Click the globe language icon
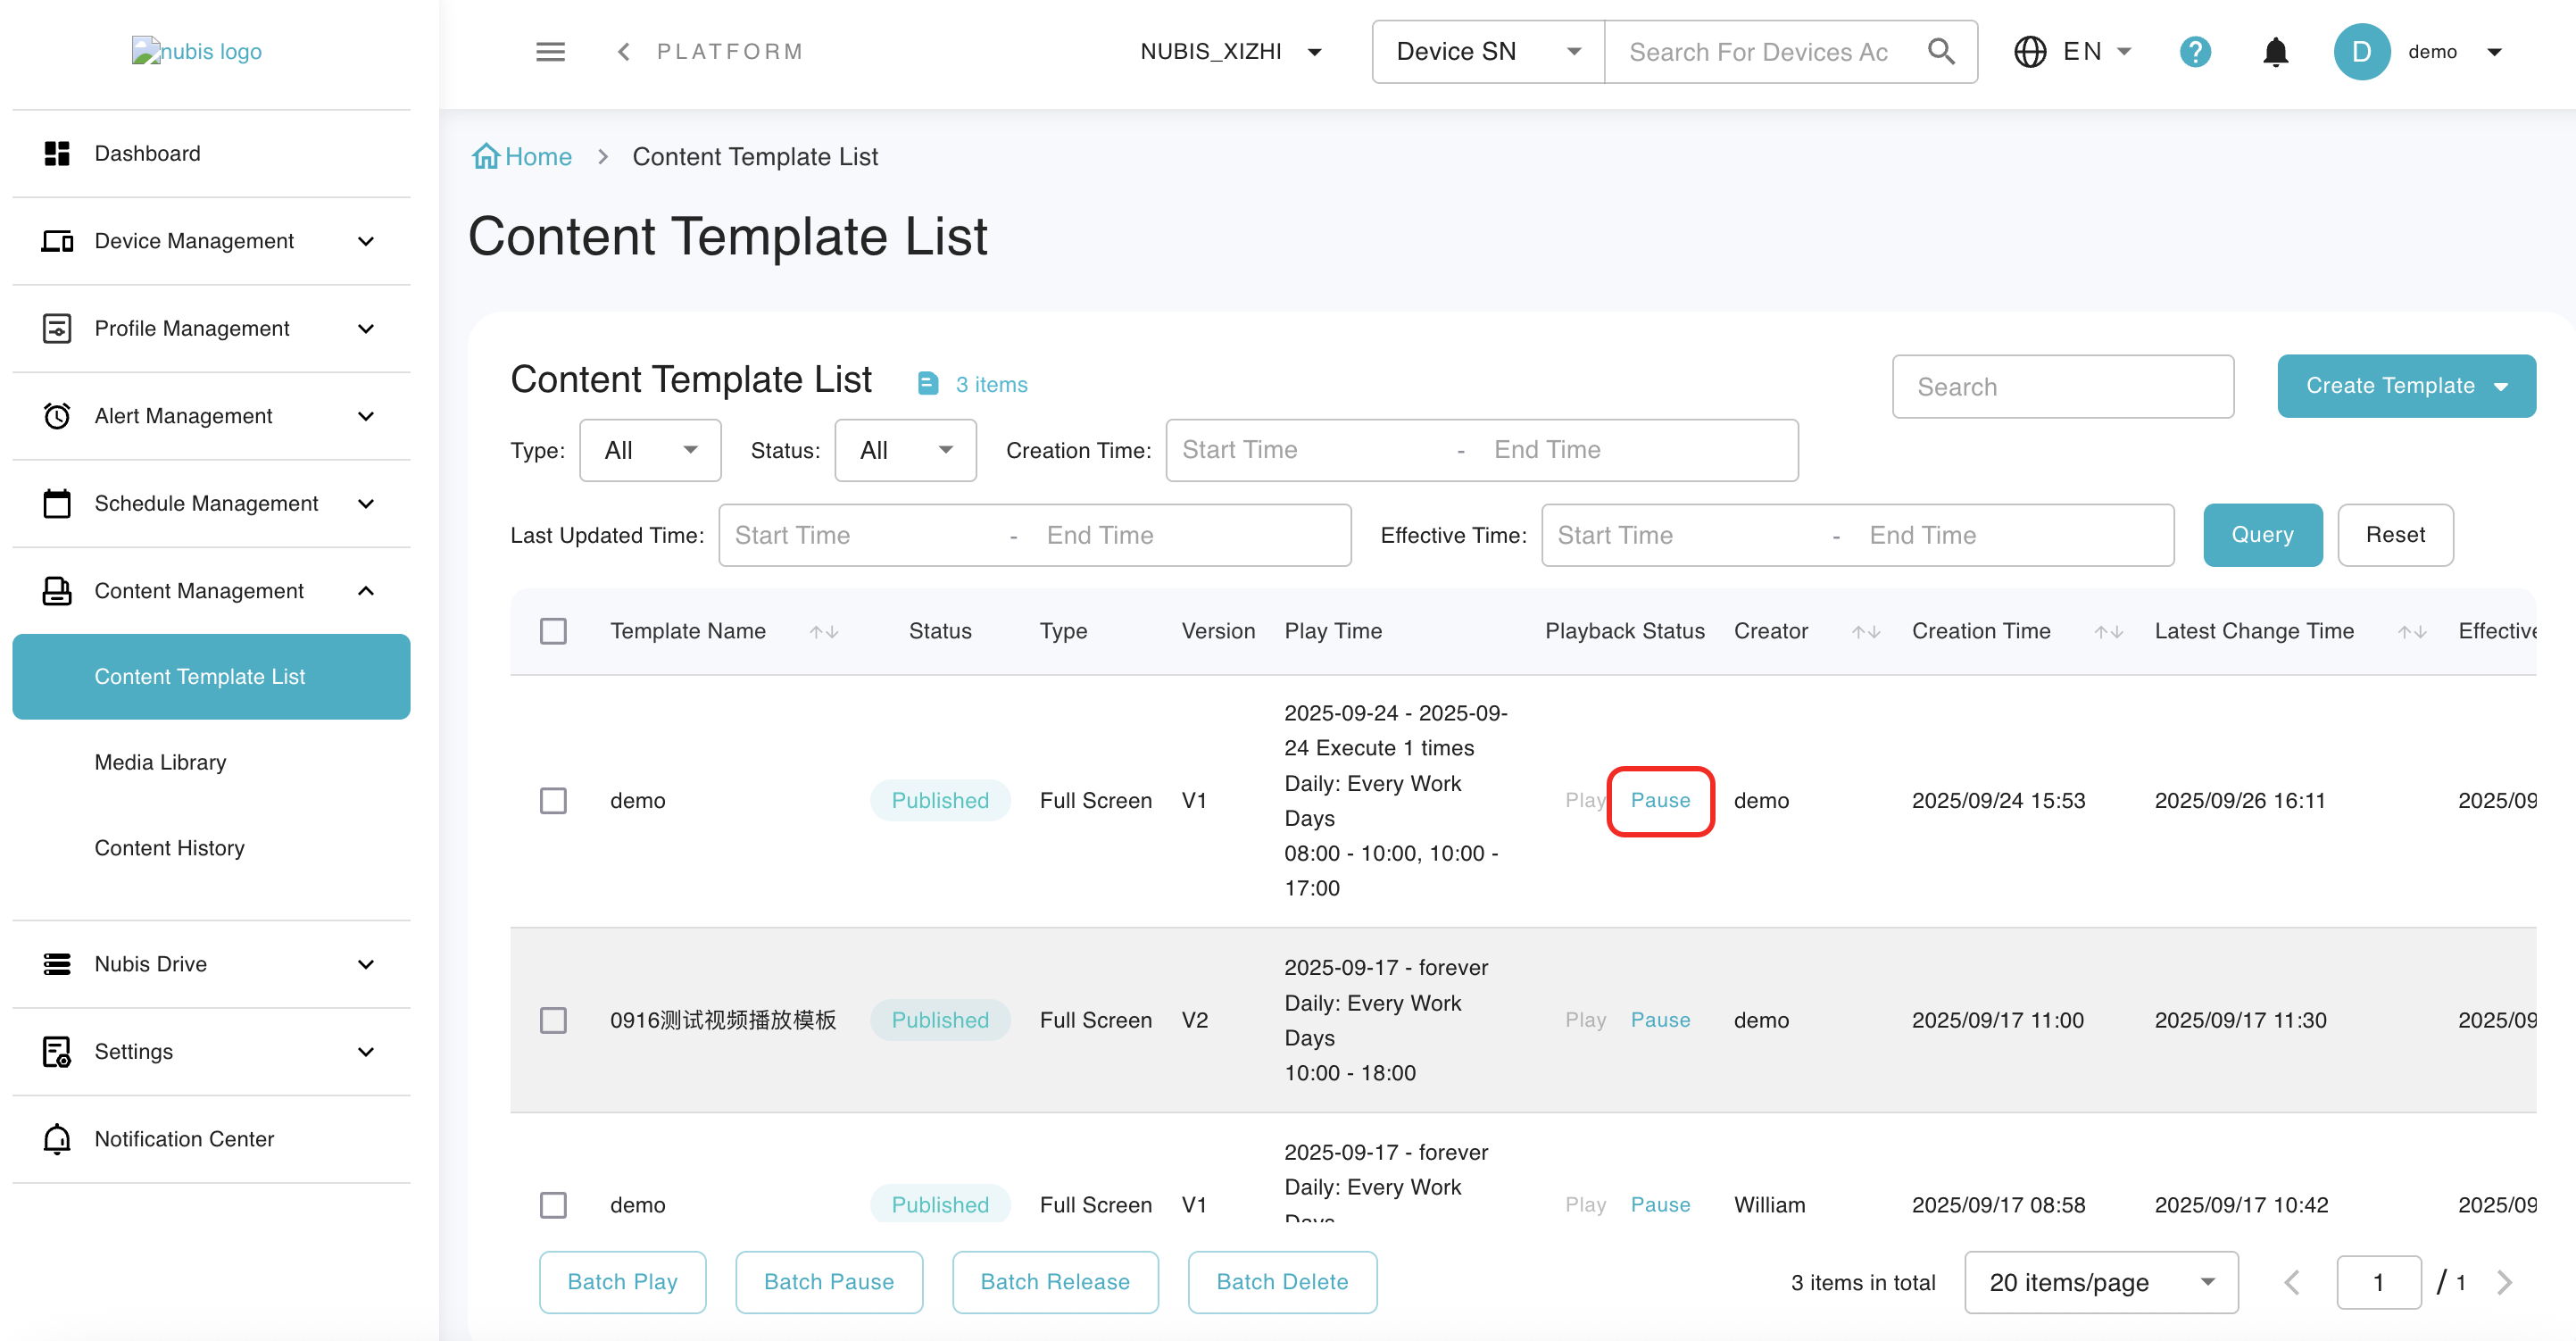Screen dimensions: 2576x1341 [x=2029, y=52]
